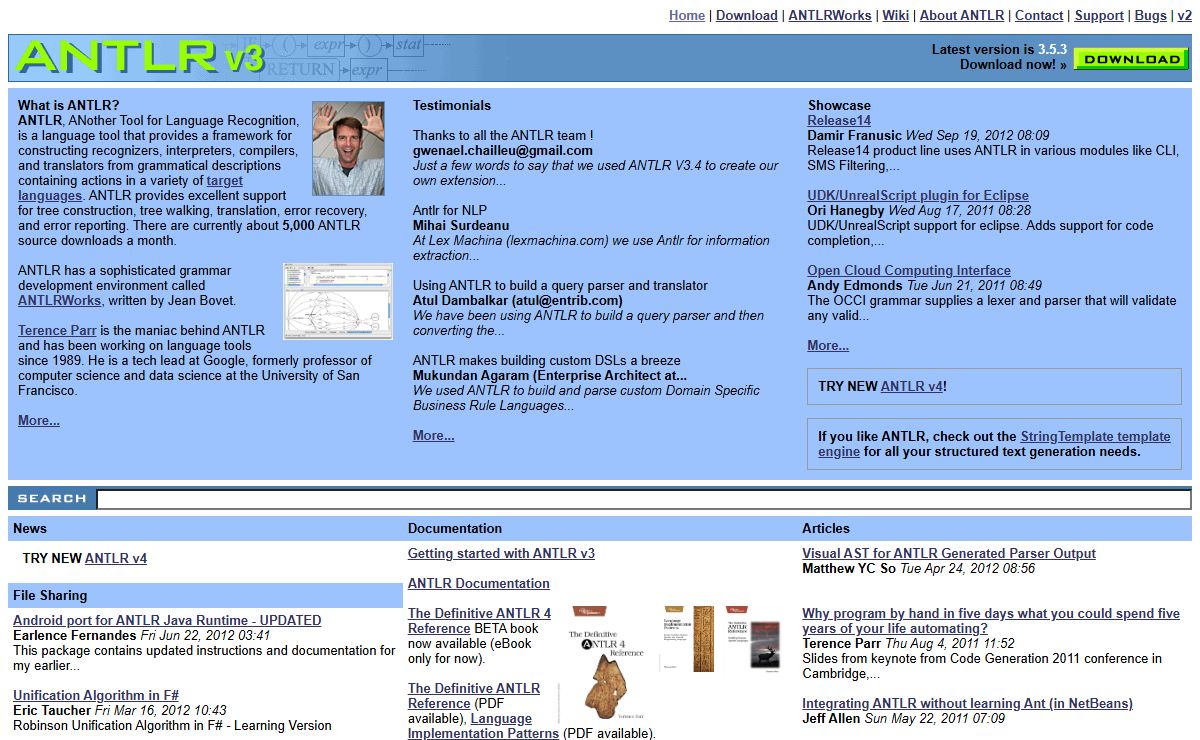Click the 'Articles' section heading
The height and width of the screenshot is (740, 1200).
826,528
